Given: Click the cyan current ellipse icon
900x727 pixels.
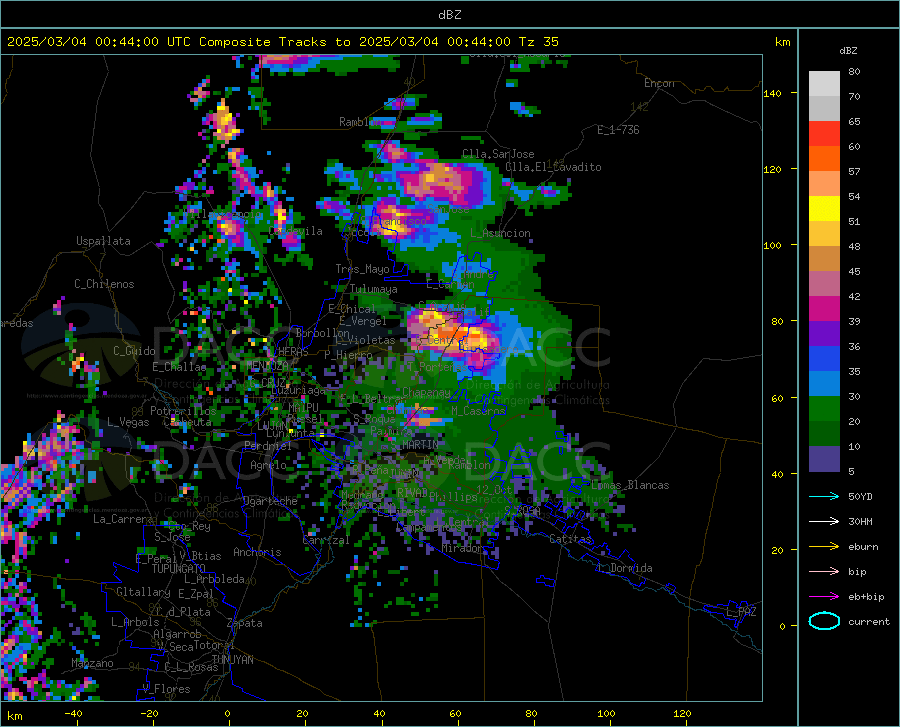Looking at the screenshot, I should [x=824, y=621].
